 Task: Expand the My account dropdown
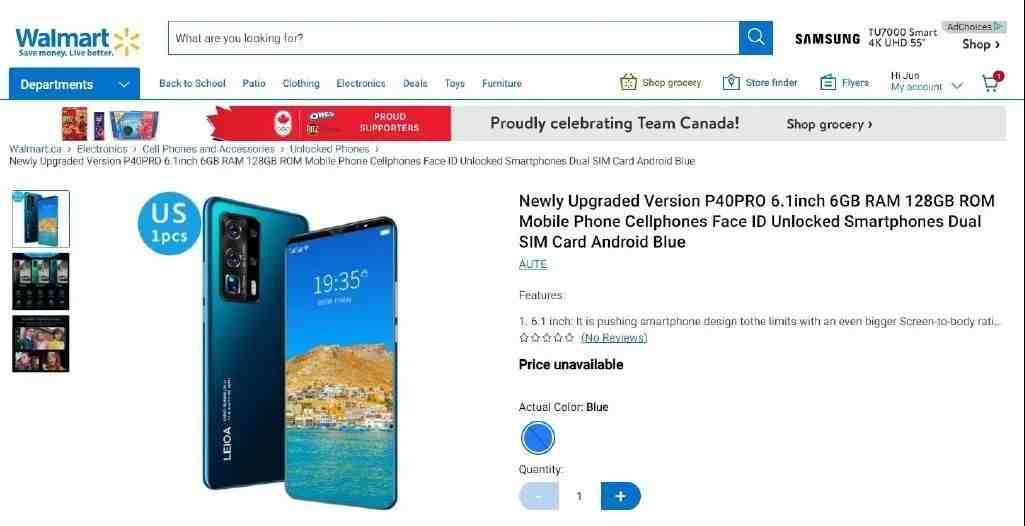click(926, 82)
